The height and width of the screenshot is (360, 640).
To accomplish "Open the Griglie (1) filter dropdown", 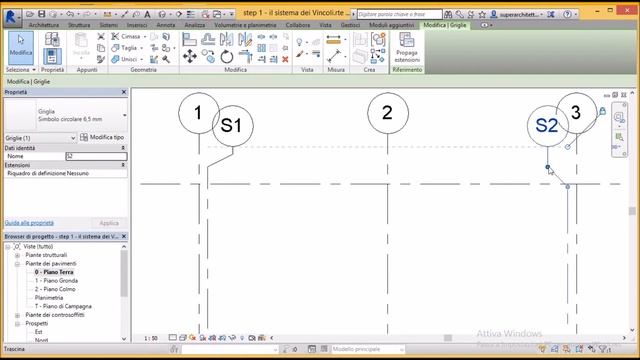I will (x=73, y=138).
